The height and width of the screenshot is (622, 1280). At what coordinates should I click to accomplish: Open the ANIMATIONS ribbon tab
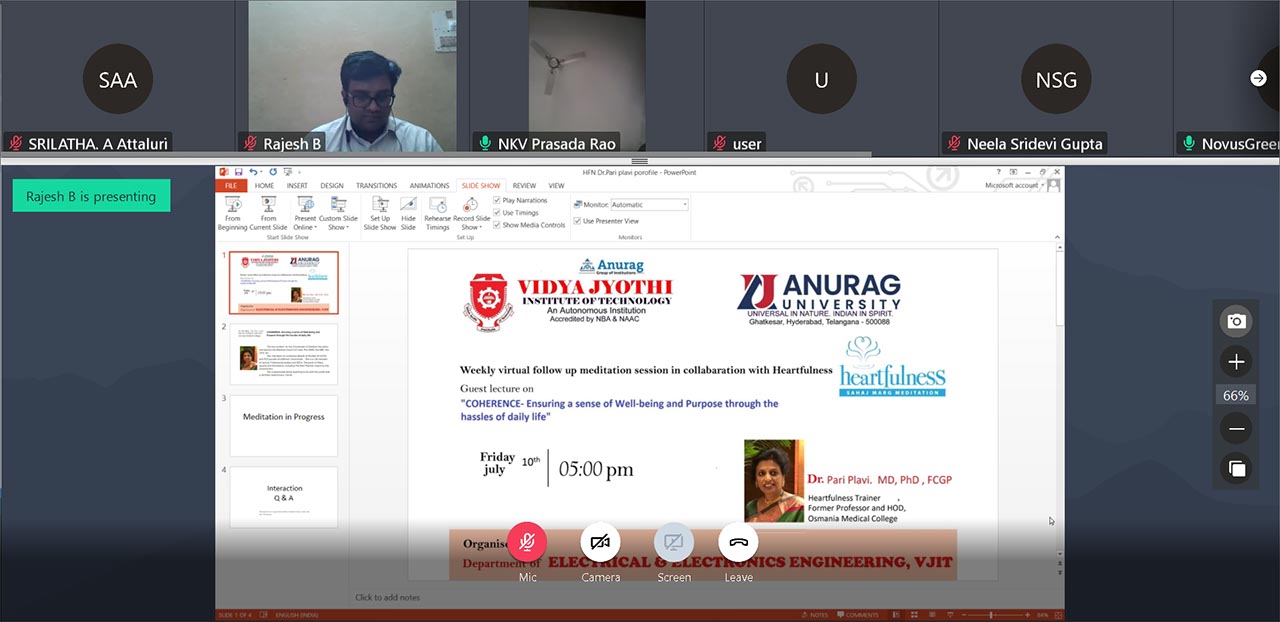coord(429,186)
